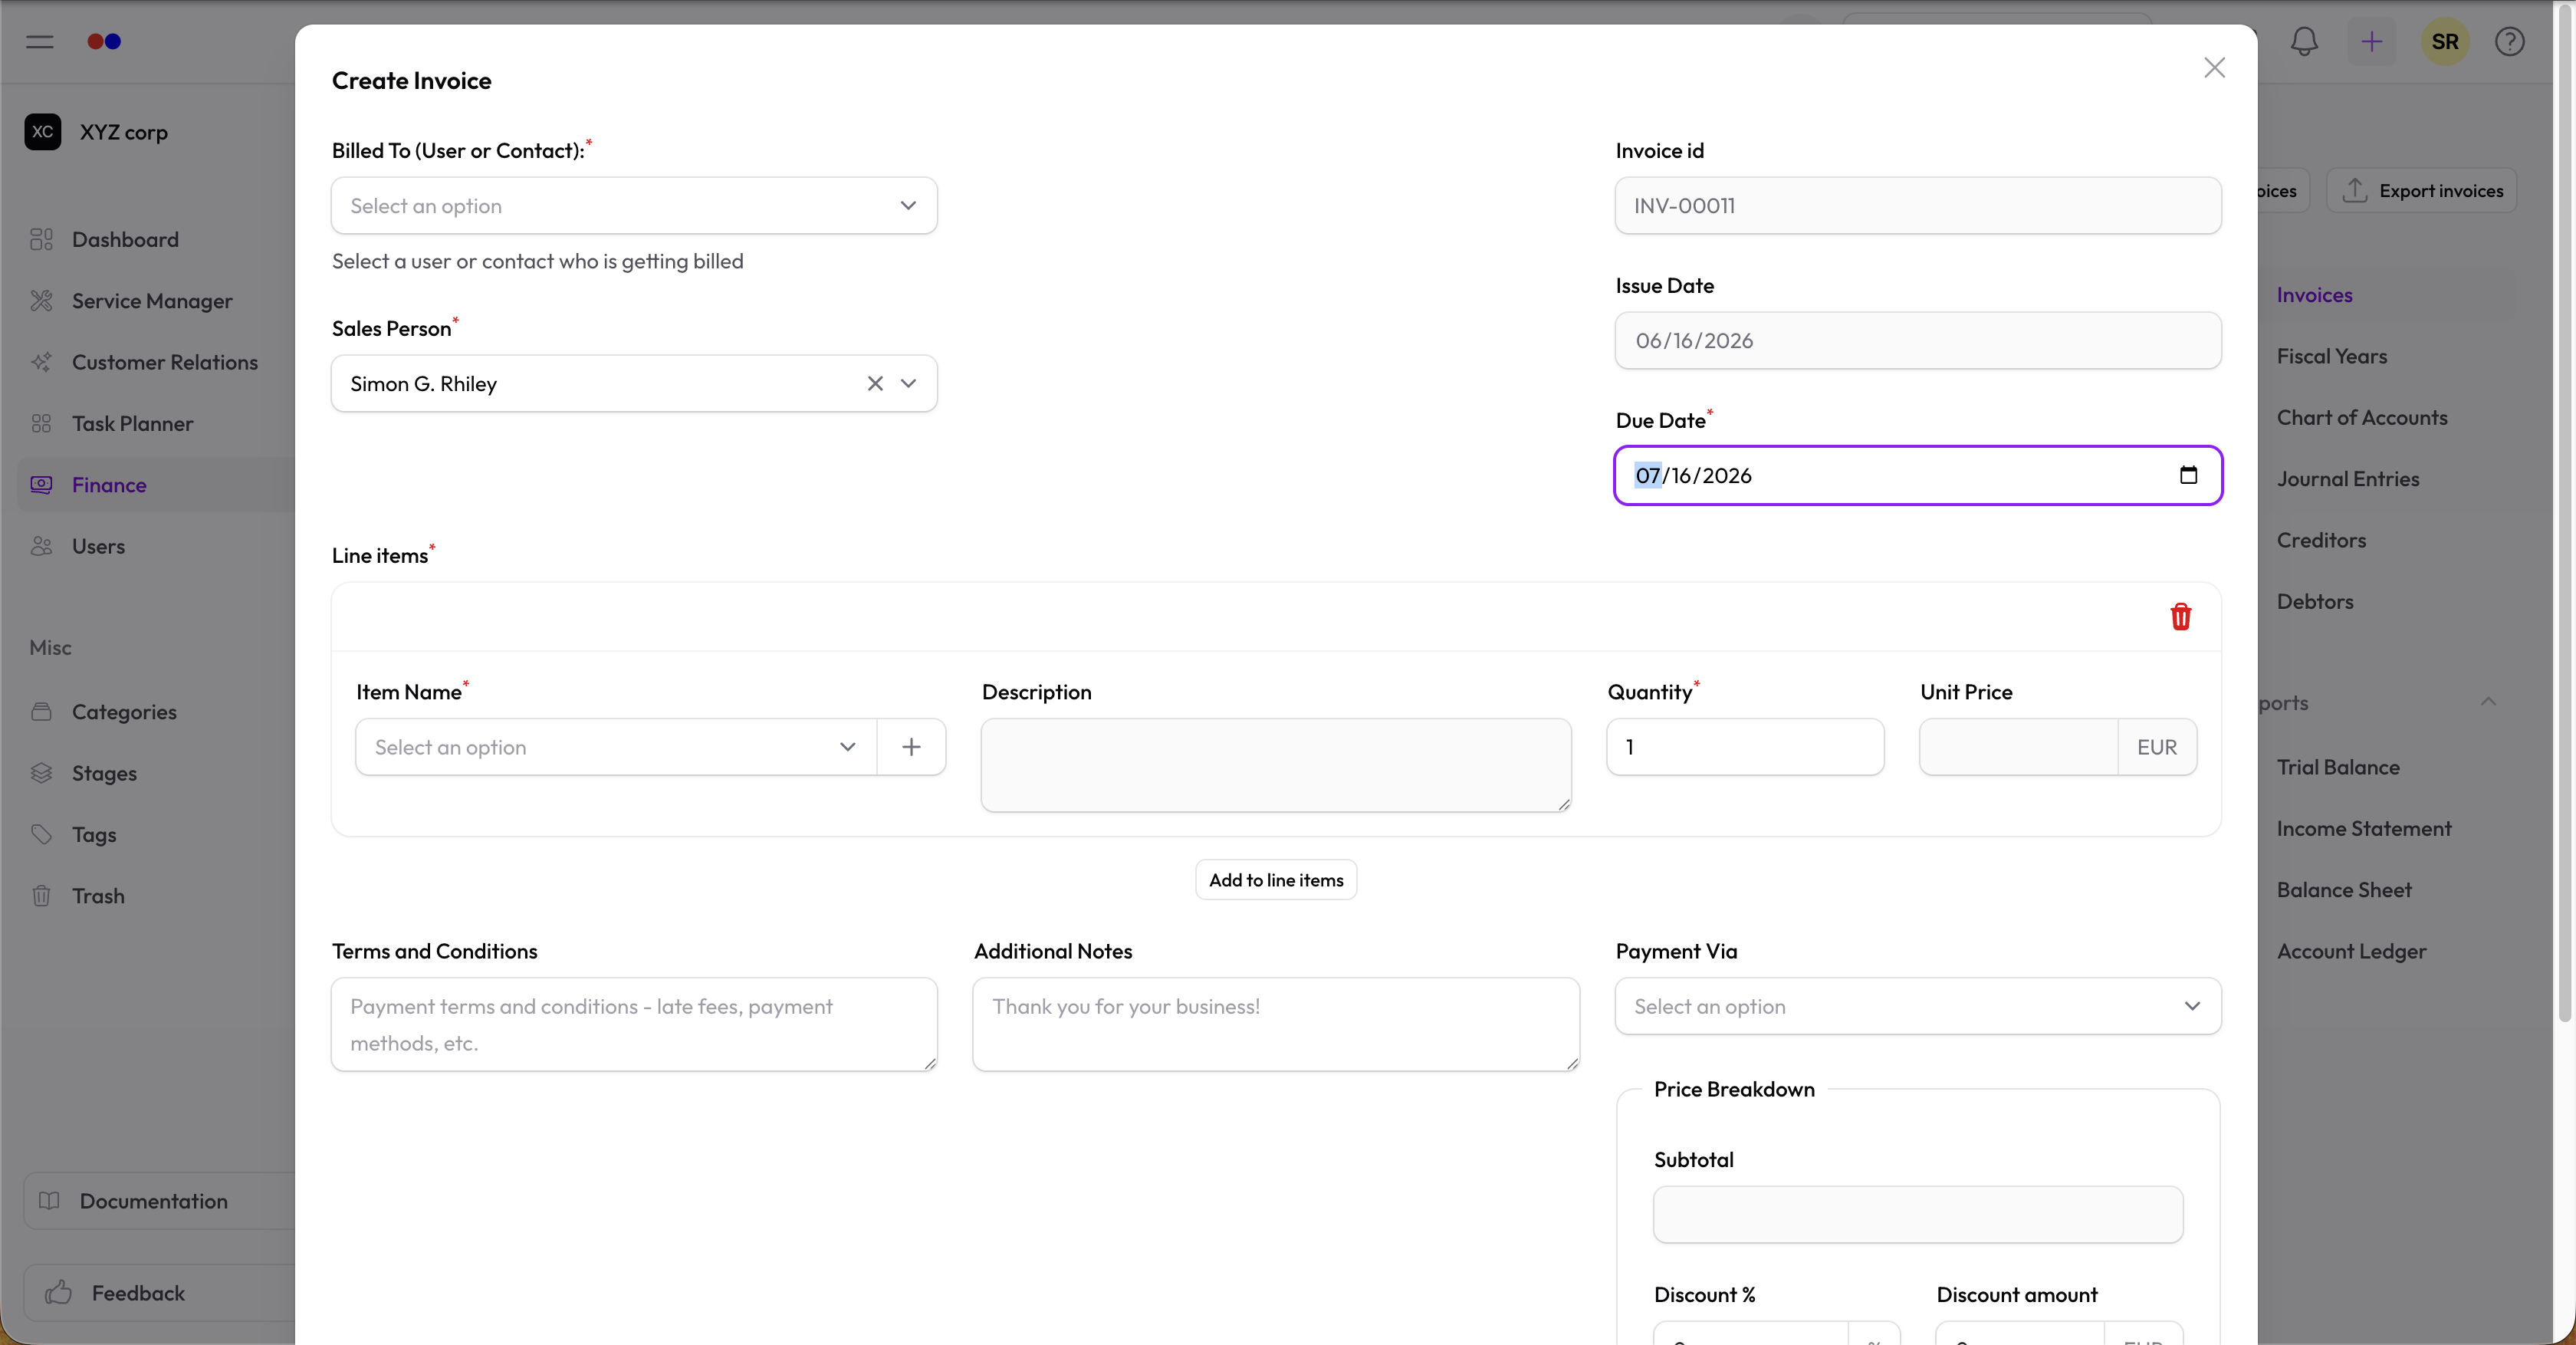The width and height of the screenshot is (2576, 1345).
Task: Add a new item with plus button
Action: [x=911, y=747]
